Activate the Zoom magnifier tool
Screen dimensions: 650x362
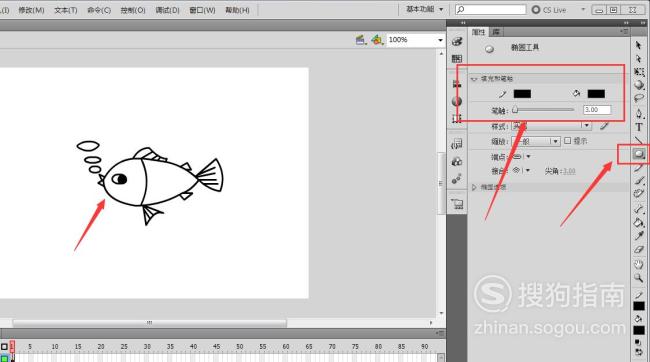[639, 278]
